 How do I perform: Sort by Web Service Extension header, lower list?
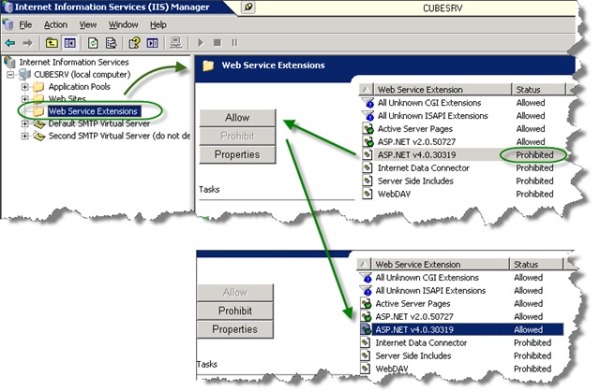[440, 264]
